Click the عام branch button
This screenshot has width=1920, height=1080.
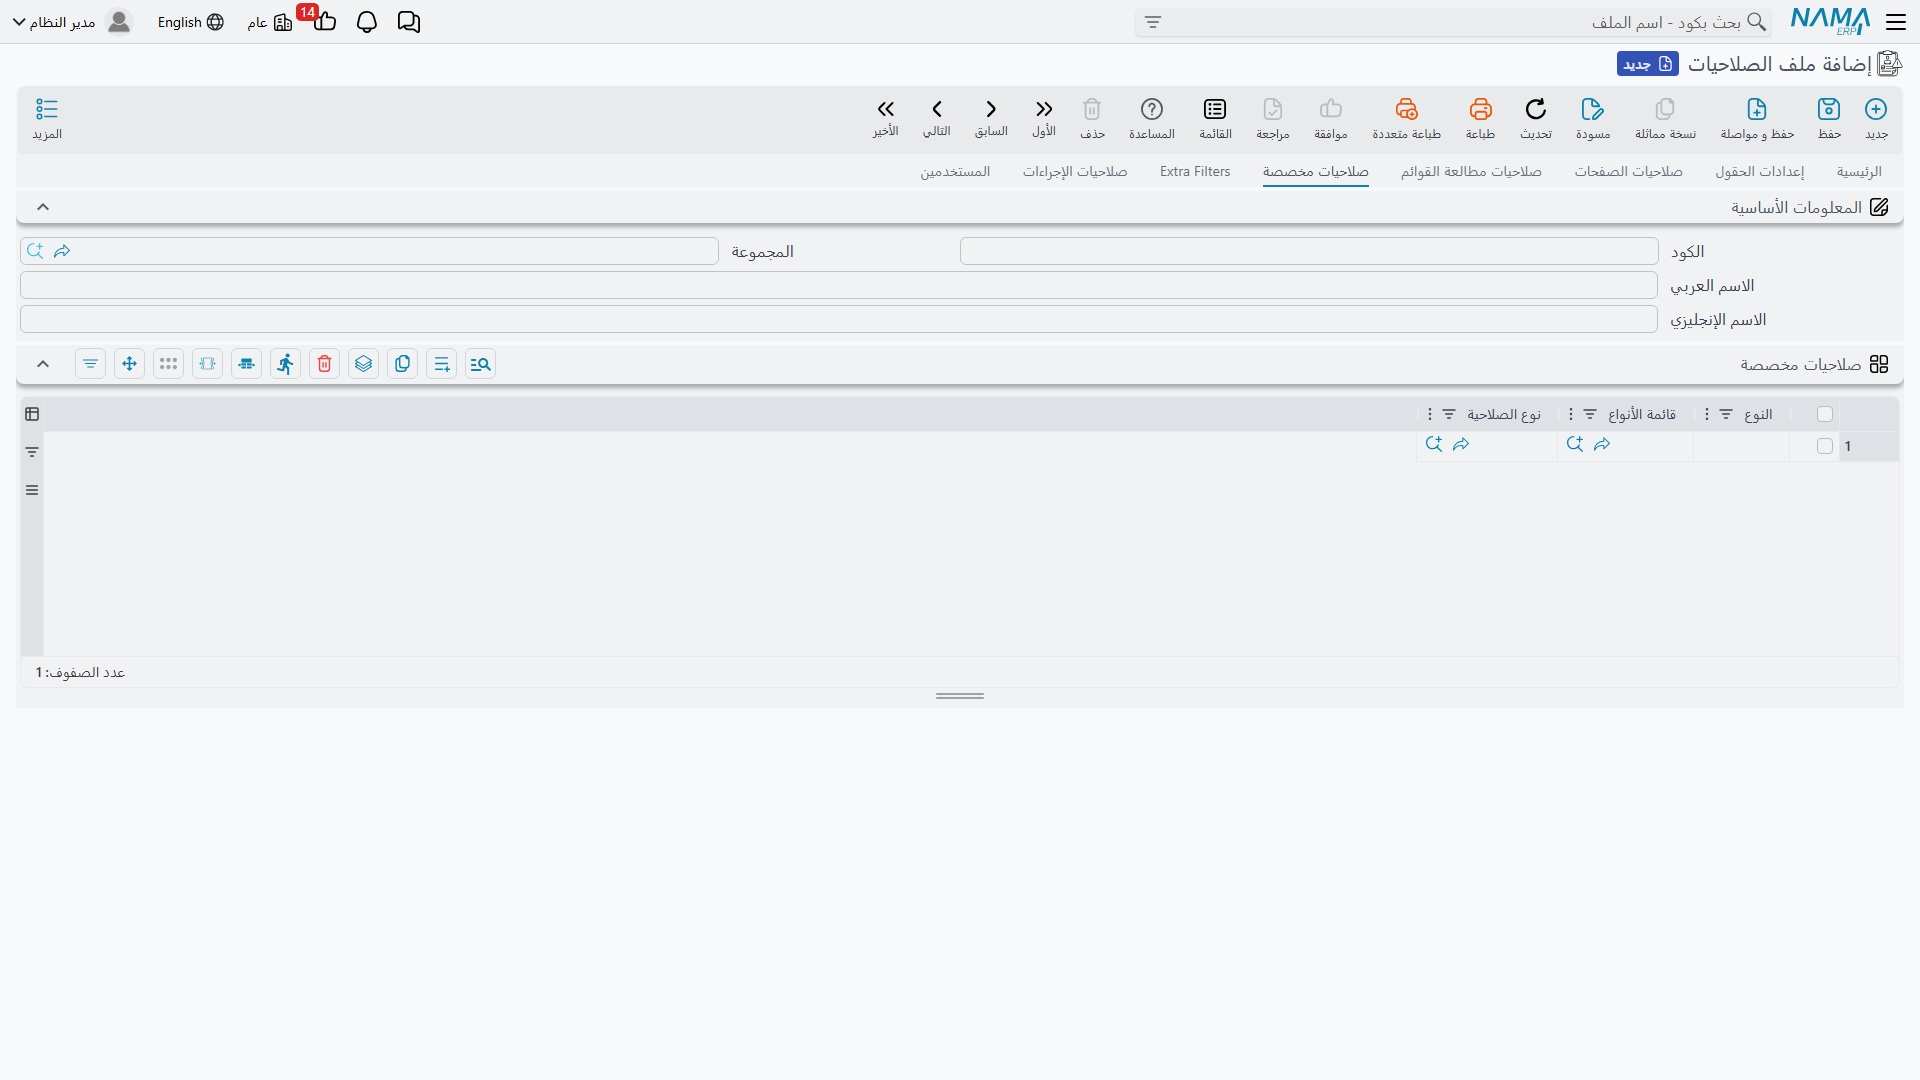[270, 22]
